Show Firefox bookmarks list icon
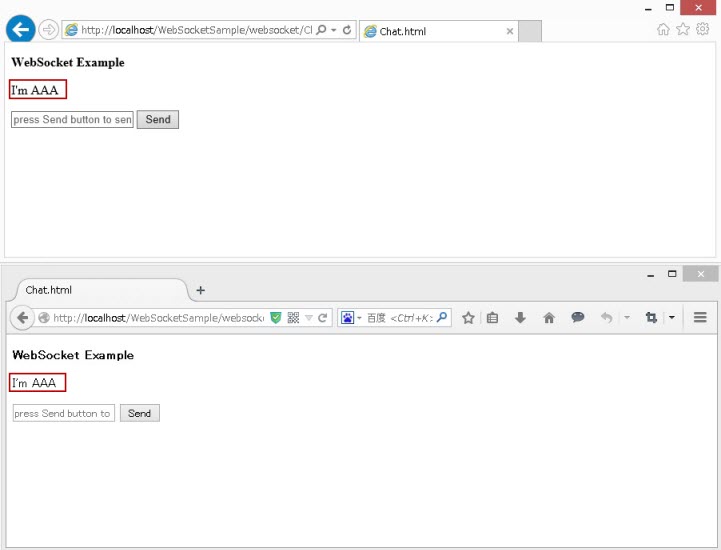 492,318
